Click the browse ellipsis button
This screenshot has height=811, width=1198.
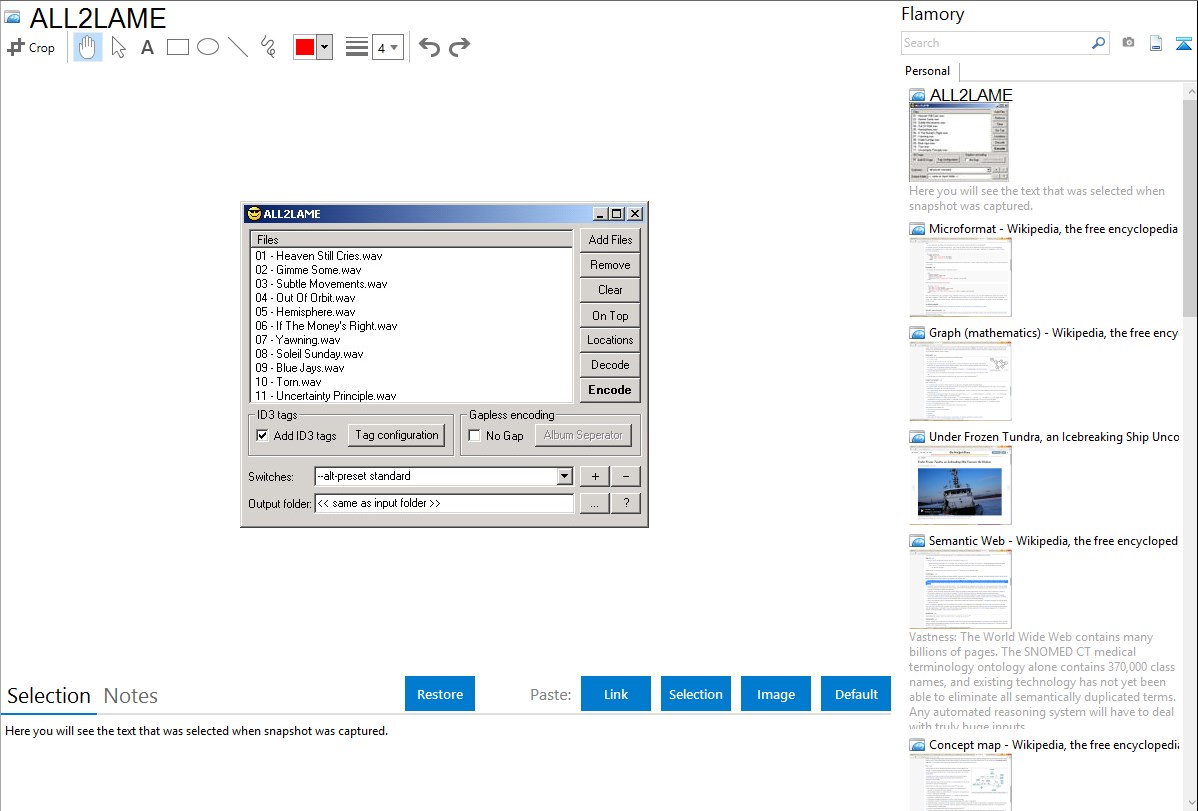pyautogui.click(x=594, y=503)
